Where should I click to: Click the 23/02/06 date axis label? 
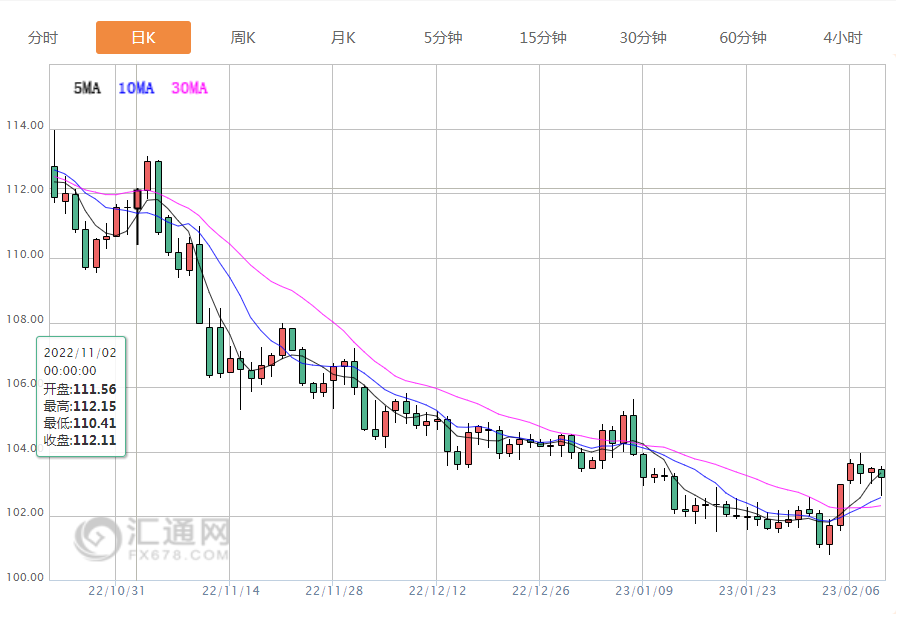click(x=850, y=591)
